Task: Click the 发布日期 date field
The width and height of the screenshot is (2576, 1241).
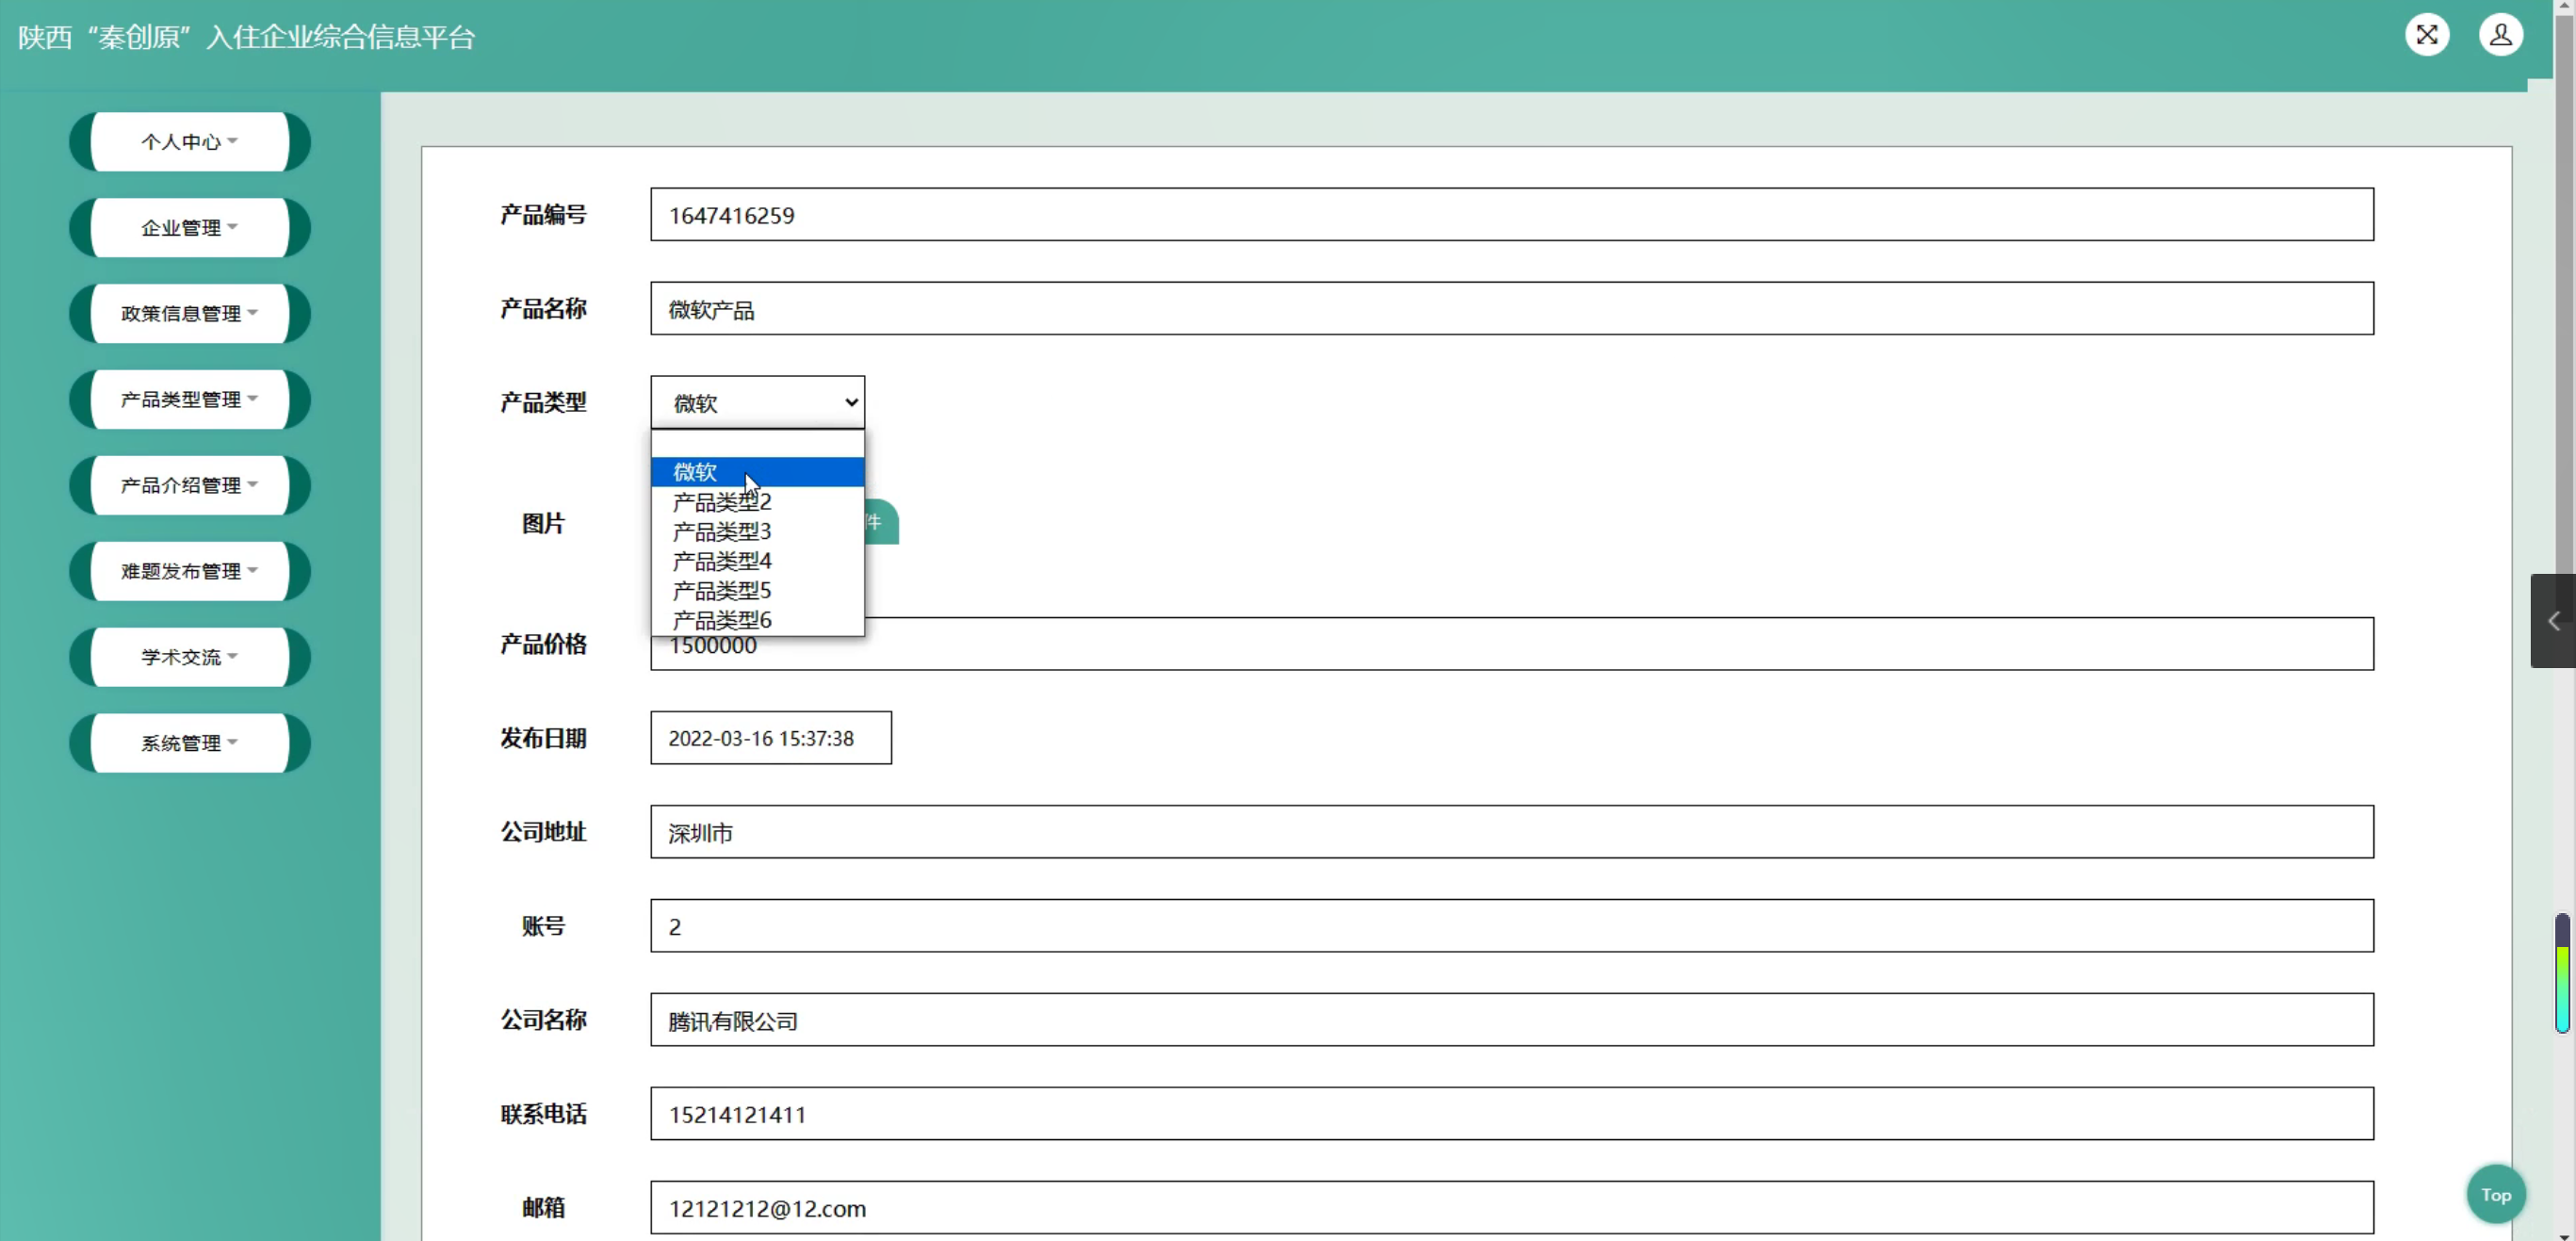Action: point(770,738)
